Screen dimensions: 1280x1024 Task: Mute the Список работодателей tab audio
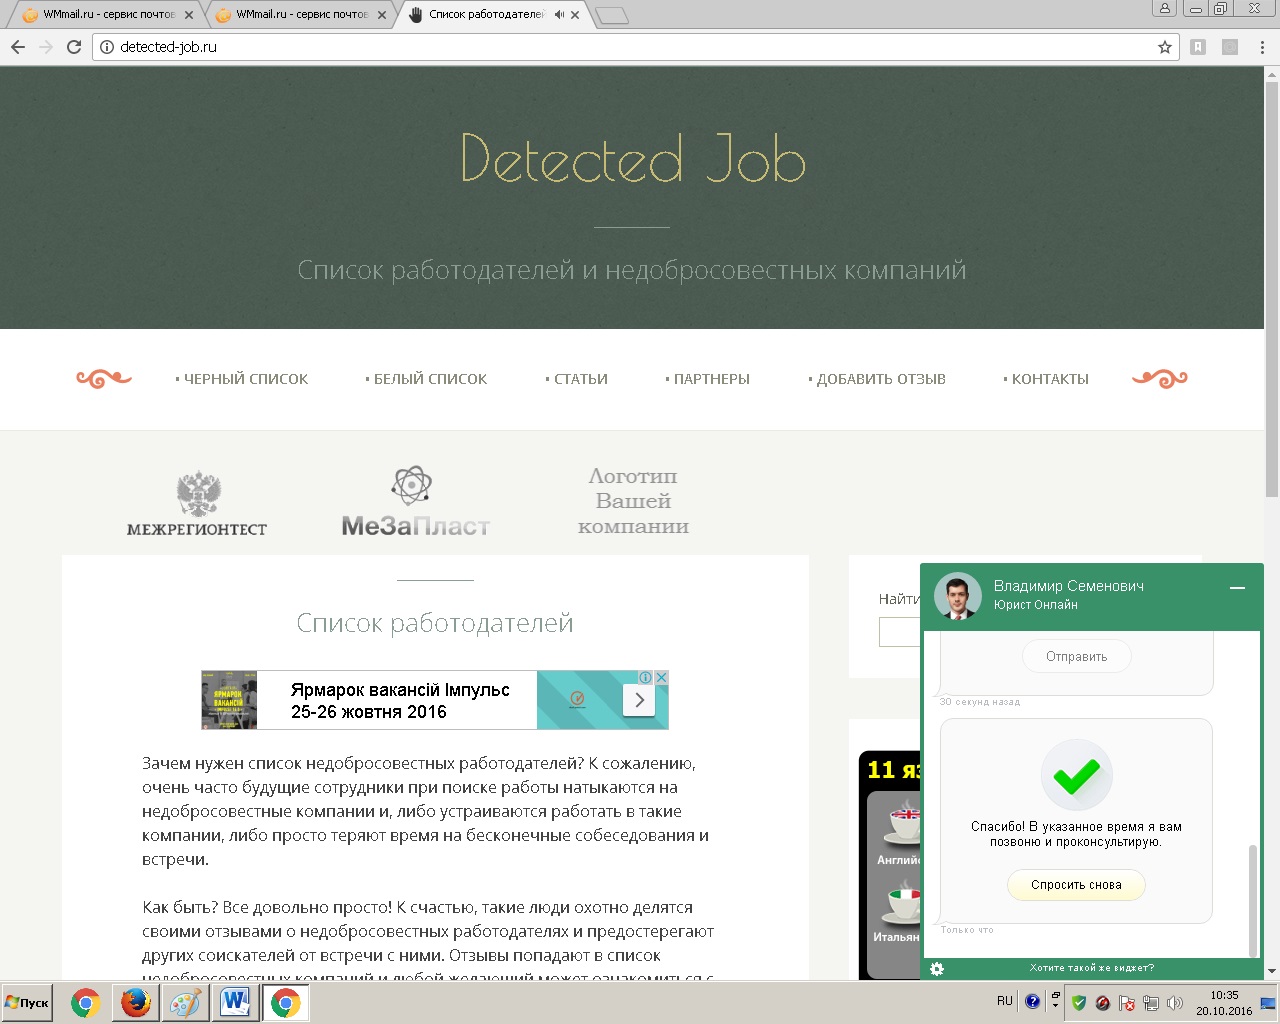[x=559, y=15]
